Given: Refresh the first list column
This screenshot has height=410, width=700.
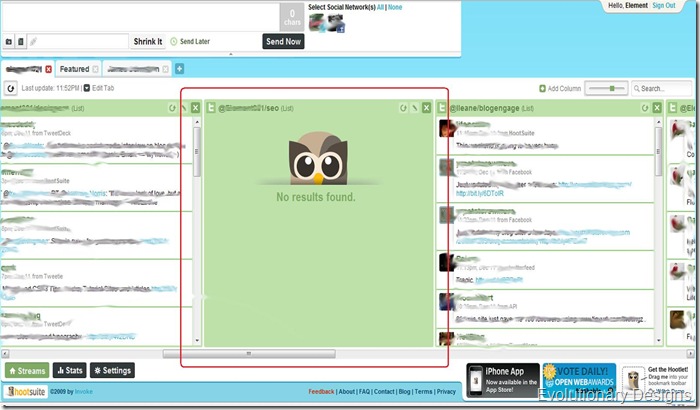Looking at the screenshot, I should click(172, 108).
